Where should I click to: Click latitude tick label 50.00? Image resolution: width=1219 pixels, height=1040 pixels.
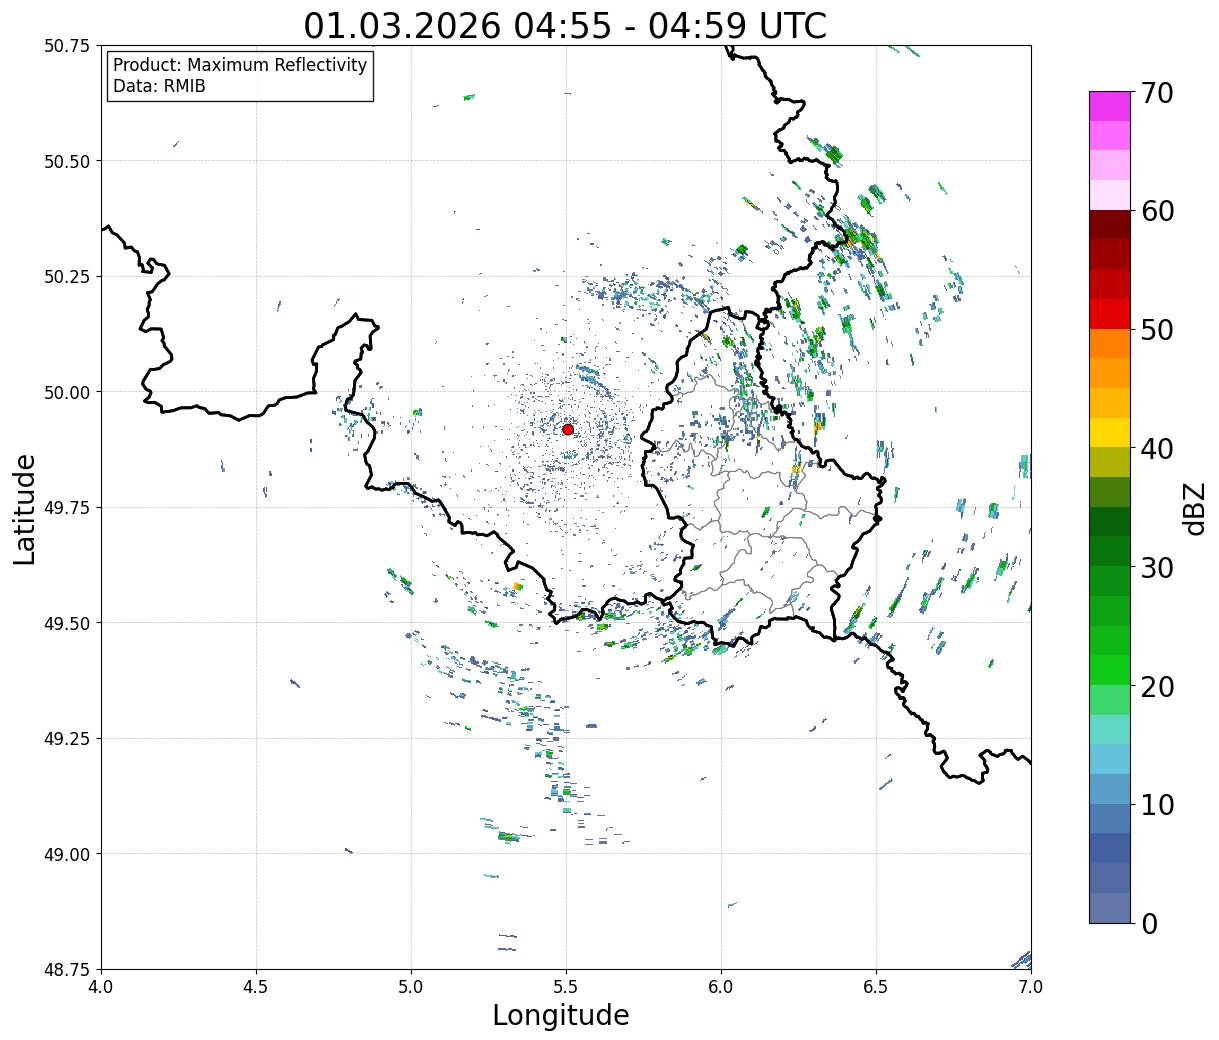pos(66,392)
